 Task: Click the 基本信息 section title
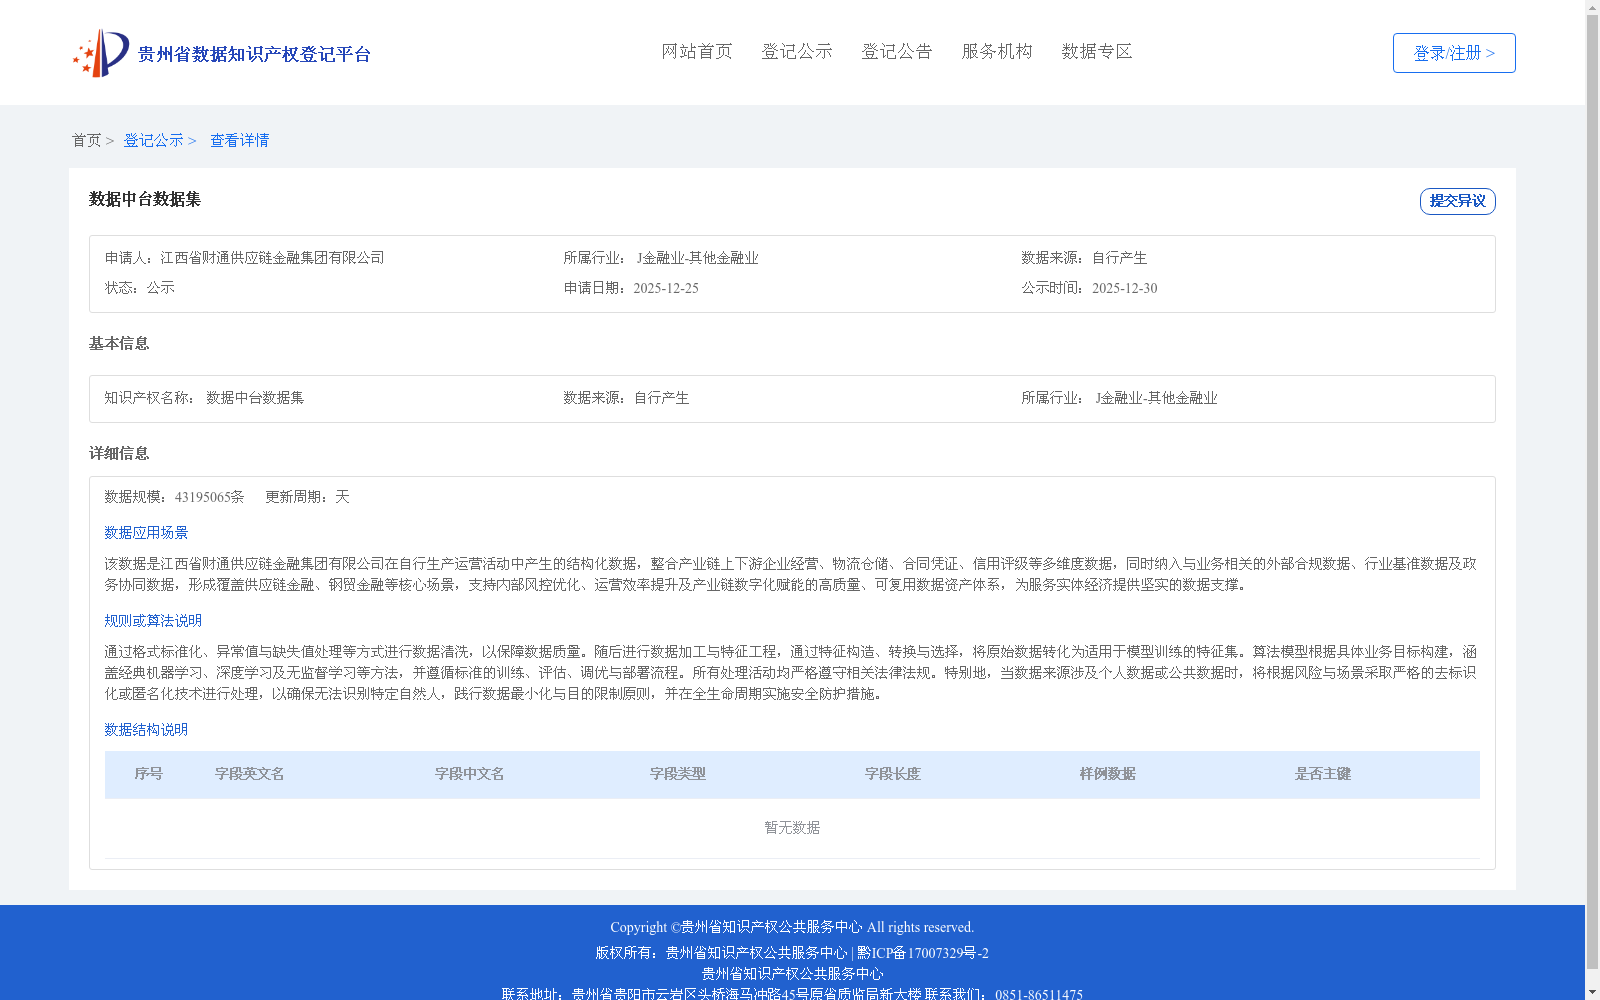(x=119, y=344)
